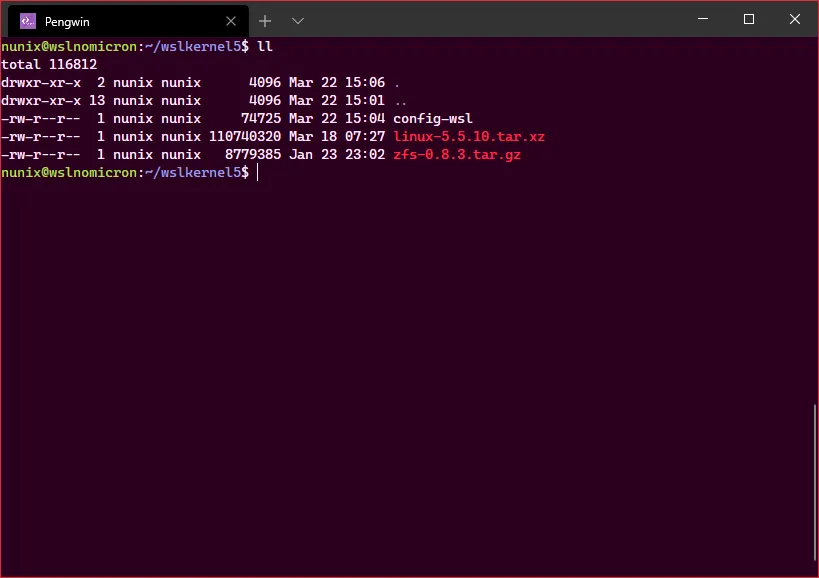
Task: Close the terminal window
Action: point(795,20)
